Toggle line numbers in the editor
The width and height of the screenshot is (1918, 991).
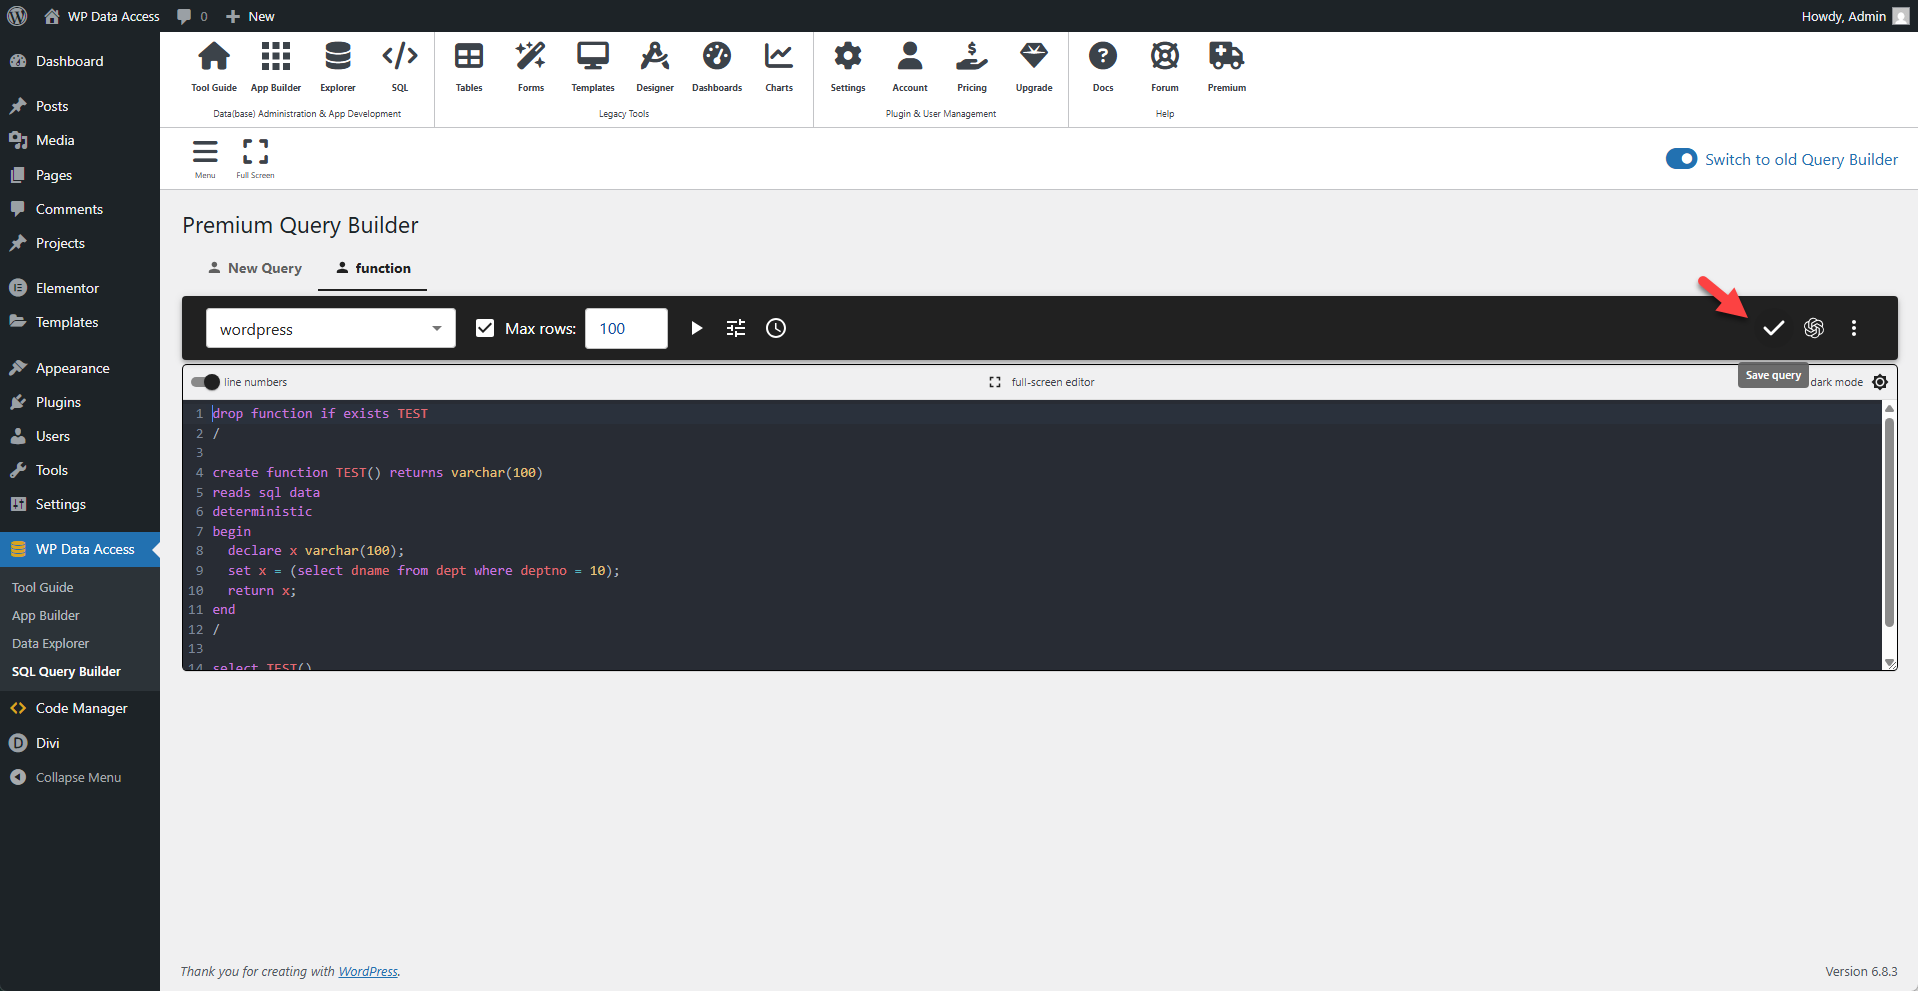(203, 382)
